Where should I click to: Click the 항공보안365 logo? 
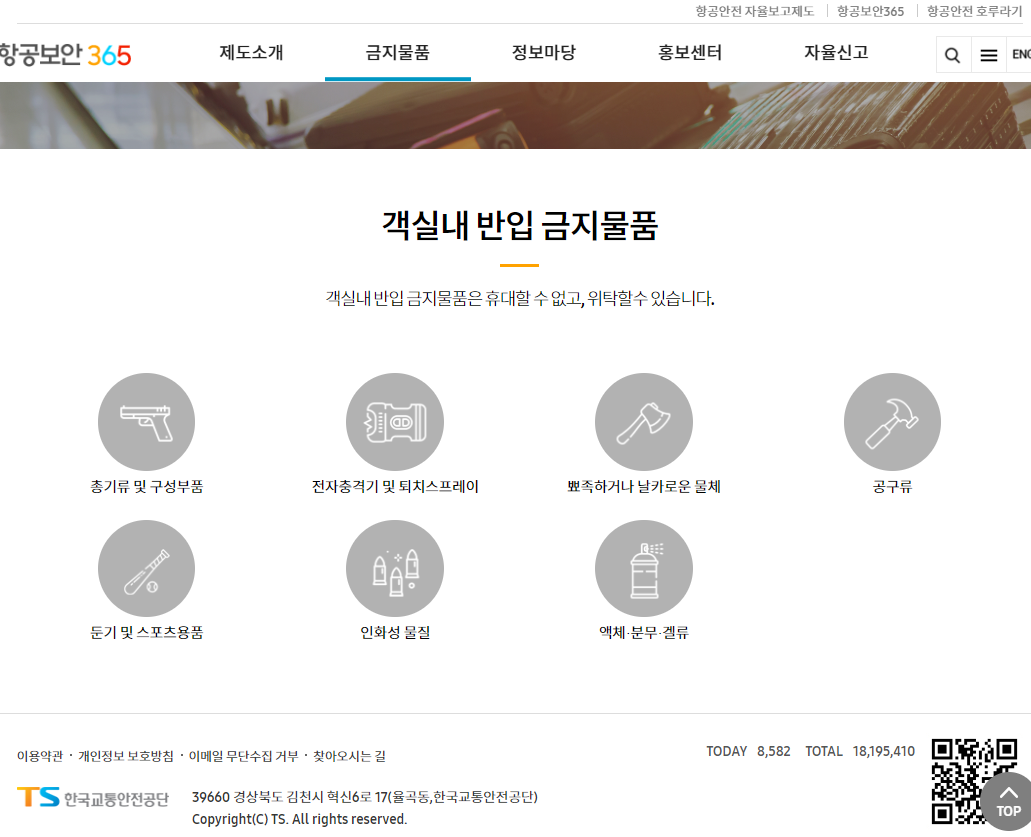click(63, 55)
